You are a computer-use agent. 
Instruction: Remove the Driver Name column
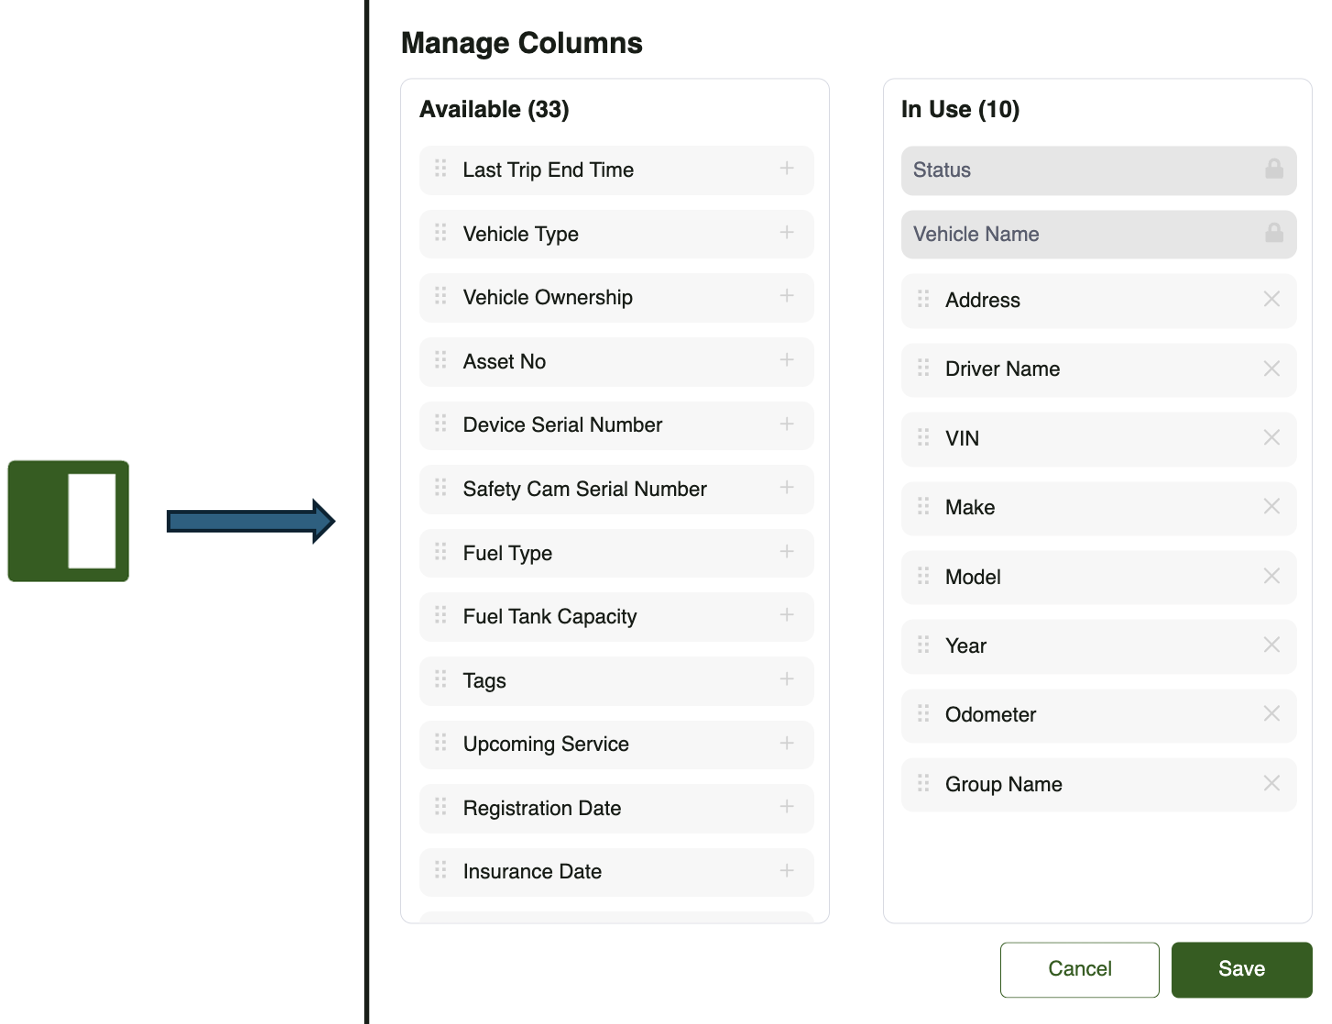(1272, 368)
